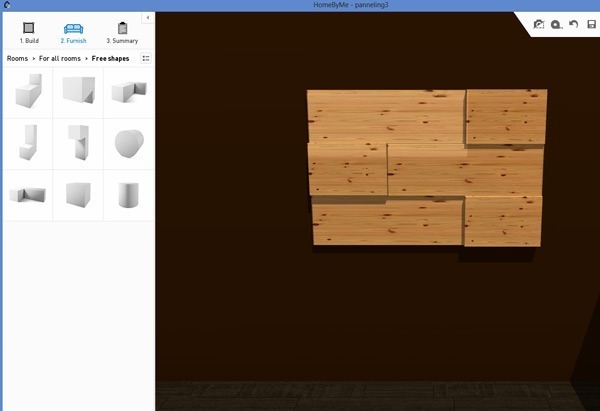Toggle catalog list view icon
Image resolution: width=600 pixels, height=411 pixels.
coord(146,58)
